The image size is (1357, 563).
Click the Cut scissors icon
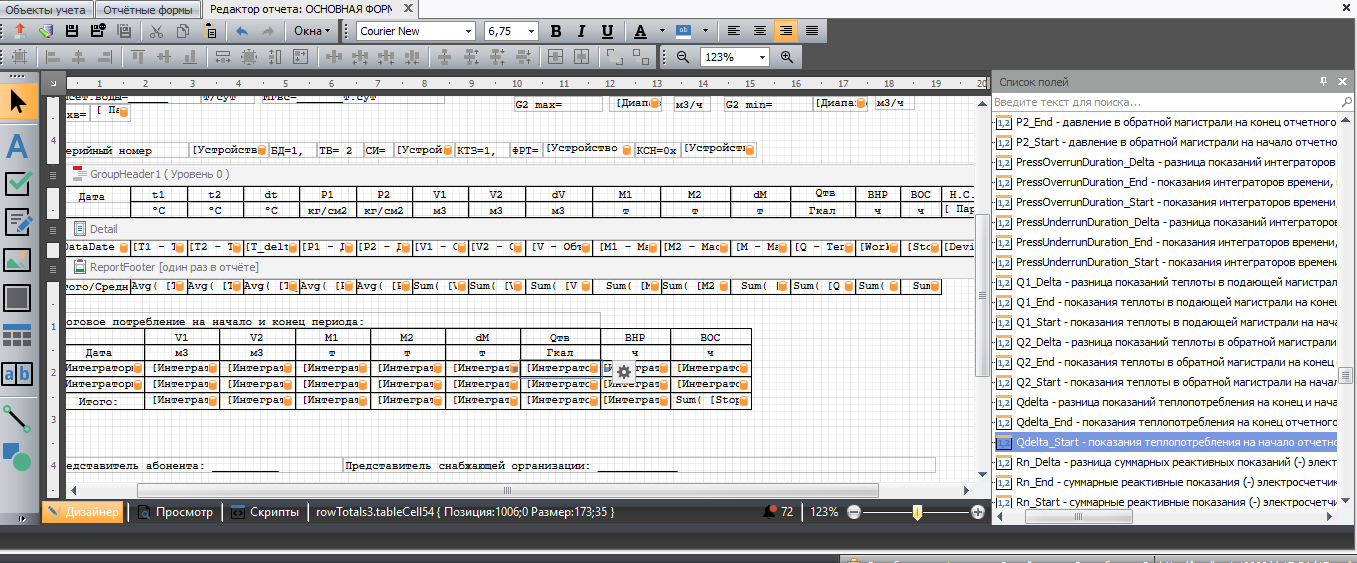point(156,31)
